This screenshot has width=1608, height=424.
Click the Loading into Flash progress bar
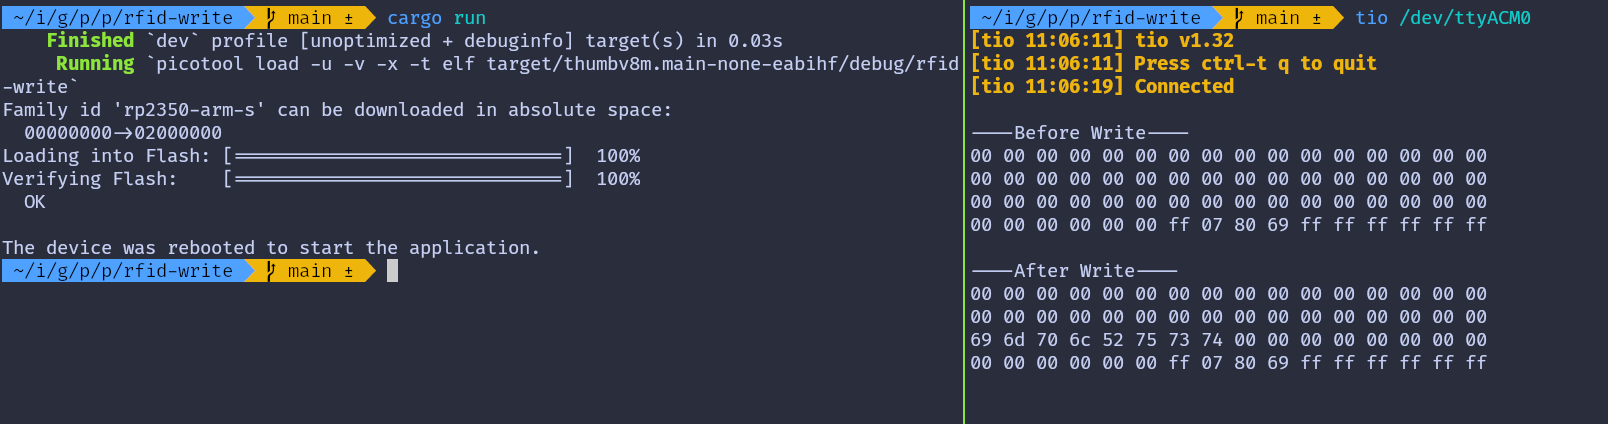[398, 156]
